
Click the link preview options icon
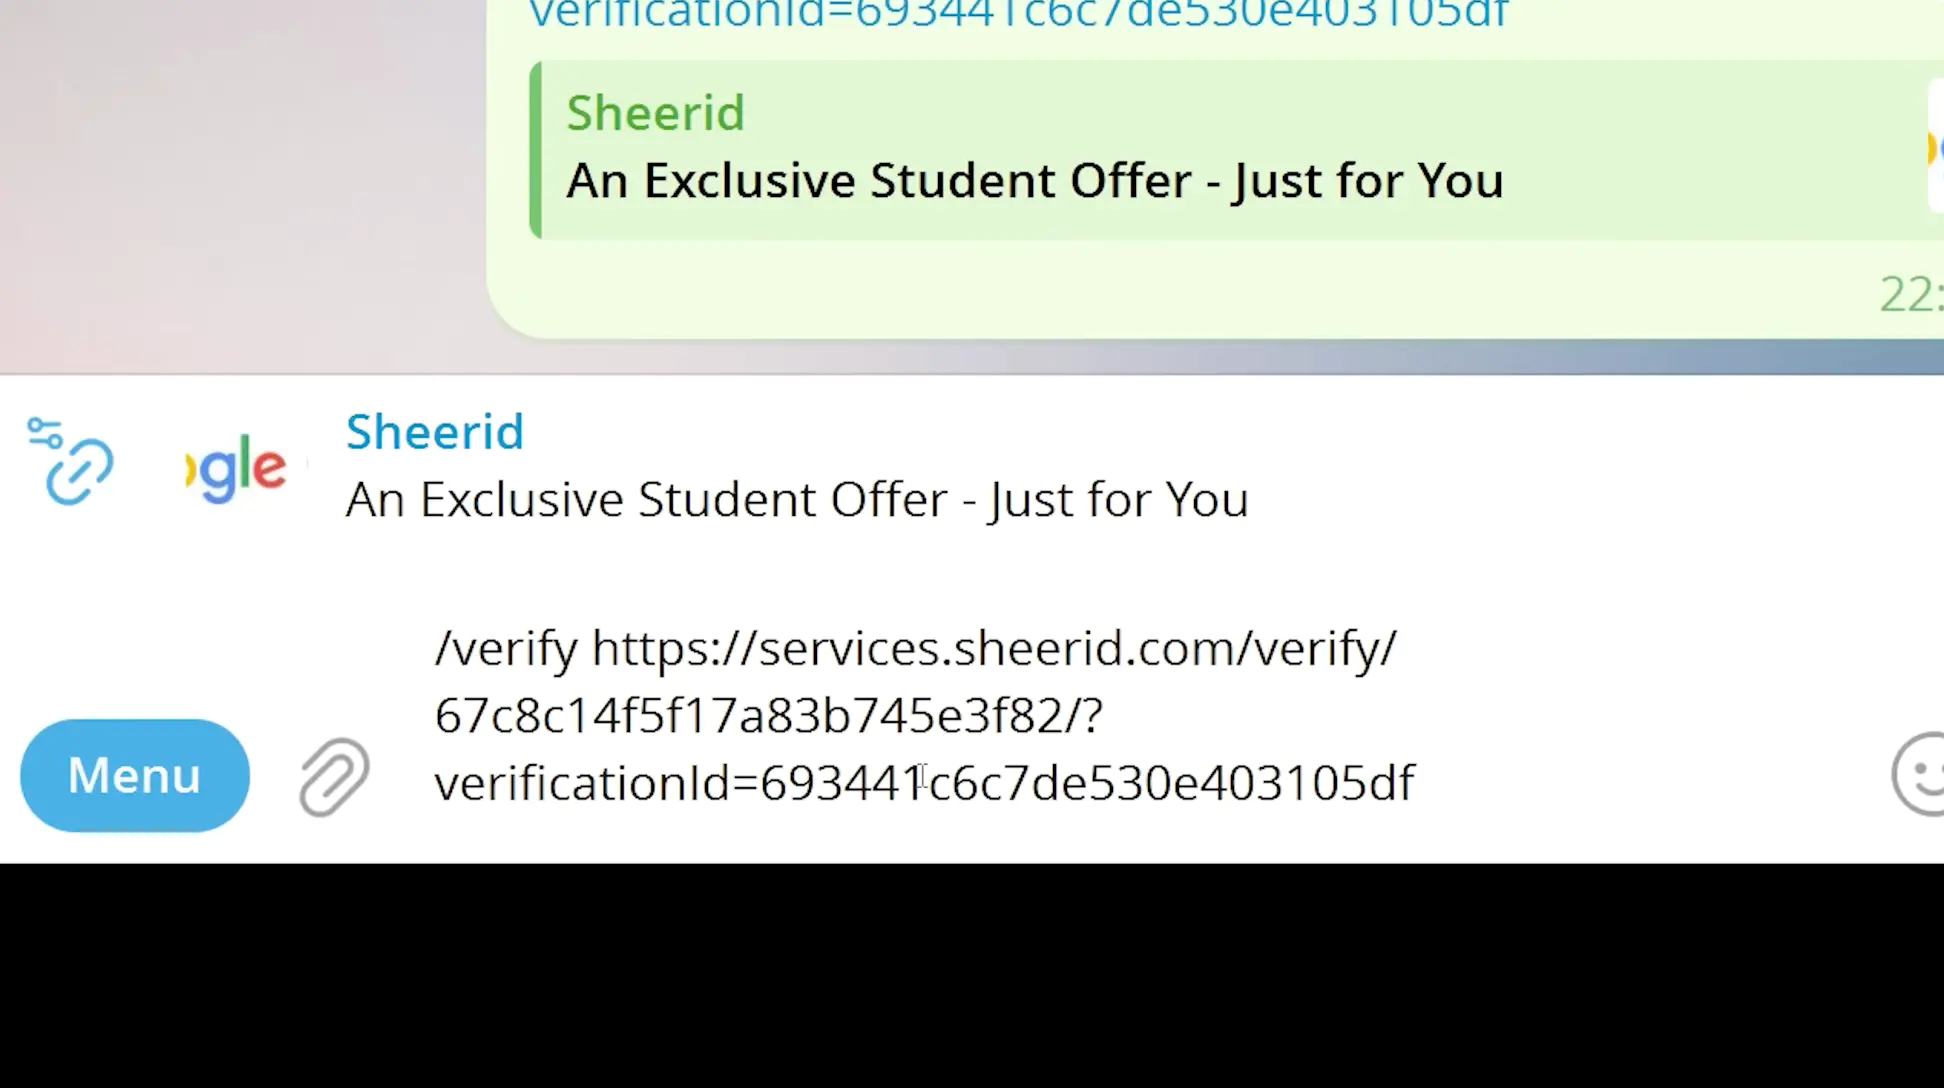(70, 462)
